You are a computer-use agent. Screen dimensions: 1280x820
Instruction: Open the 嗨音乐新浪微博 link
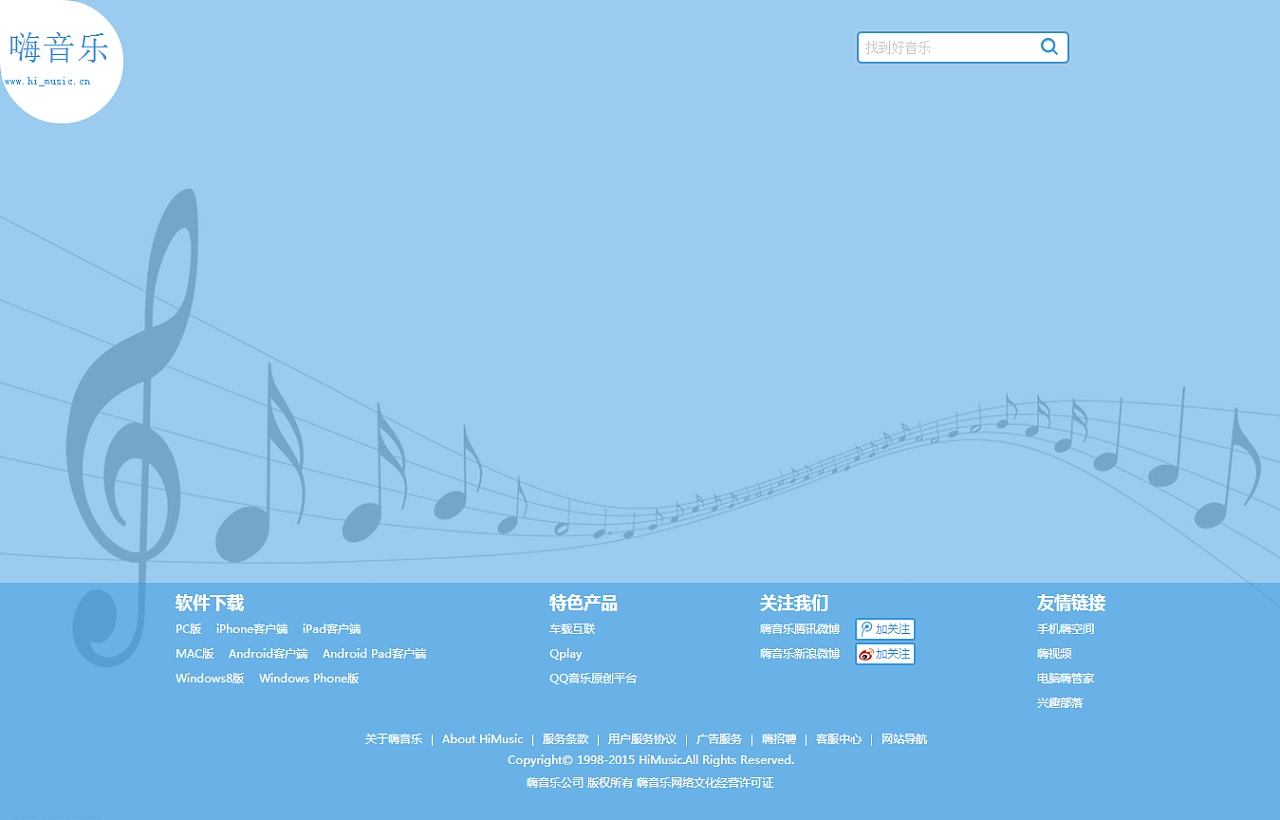pos(800,654)
